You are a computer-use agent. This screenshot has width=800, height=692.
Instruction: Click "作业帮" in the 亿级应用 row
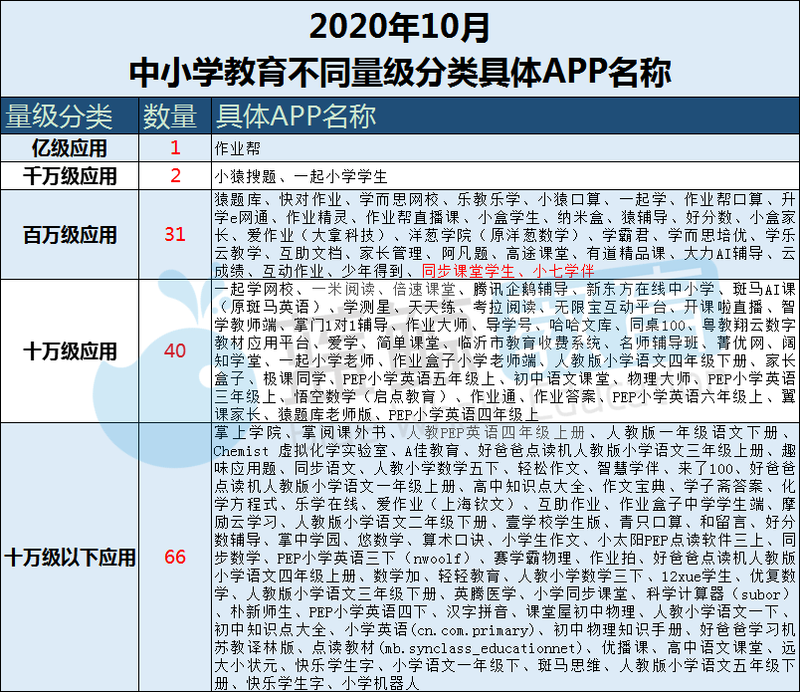click(237, 149)
